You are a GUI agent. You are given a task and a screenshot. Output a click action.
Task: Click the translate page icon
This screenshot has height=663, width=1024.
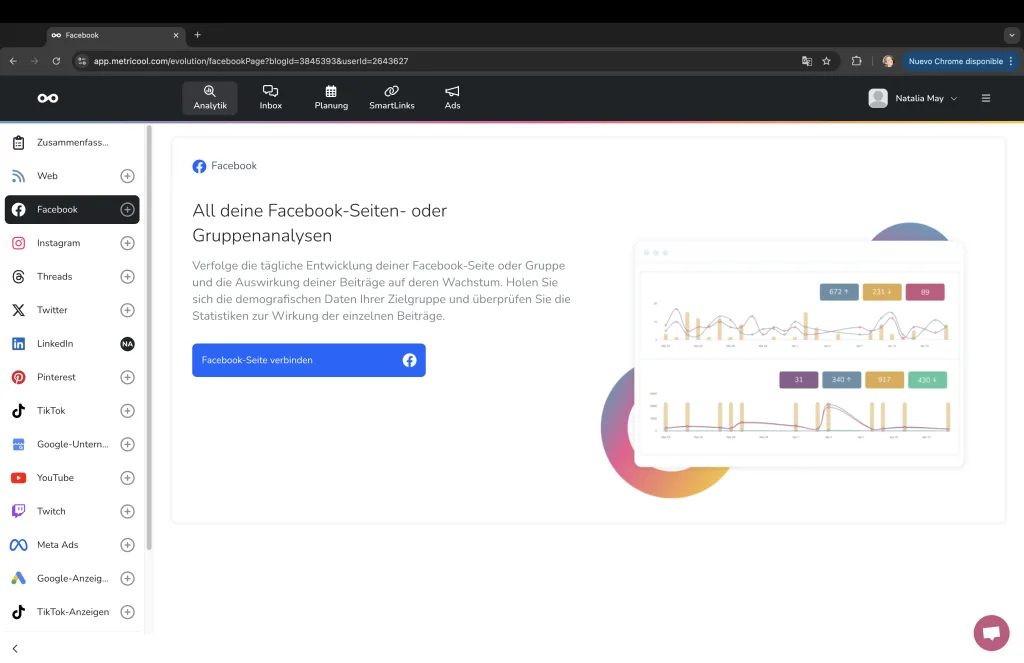[807, 61]
